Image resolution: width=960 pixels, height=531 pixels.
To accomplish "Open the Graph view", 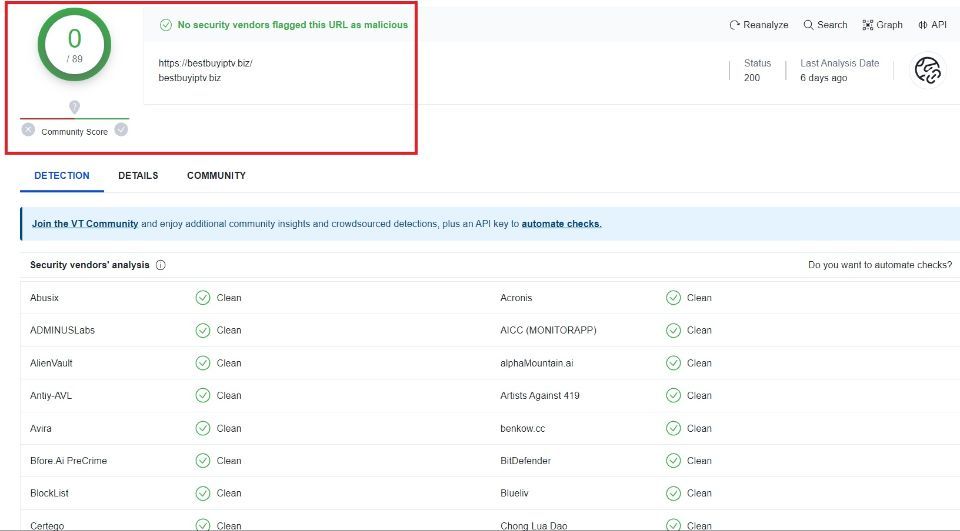I will [882, 25].
